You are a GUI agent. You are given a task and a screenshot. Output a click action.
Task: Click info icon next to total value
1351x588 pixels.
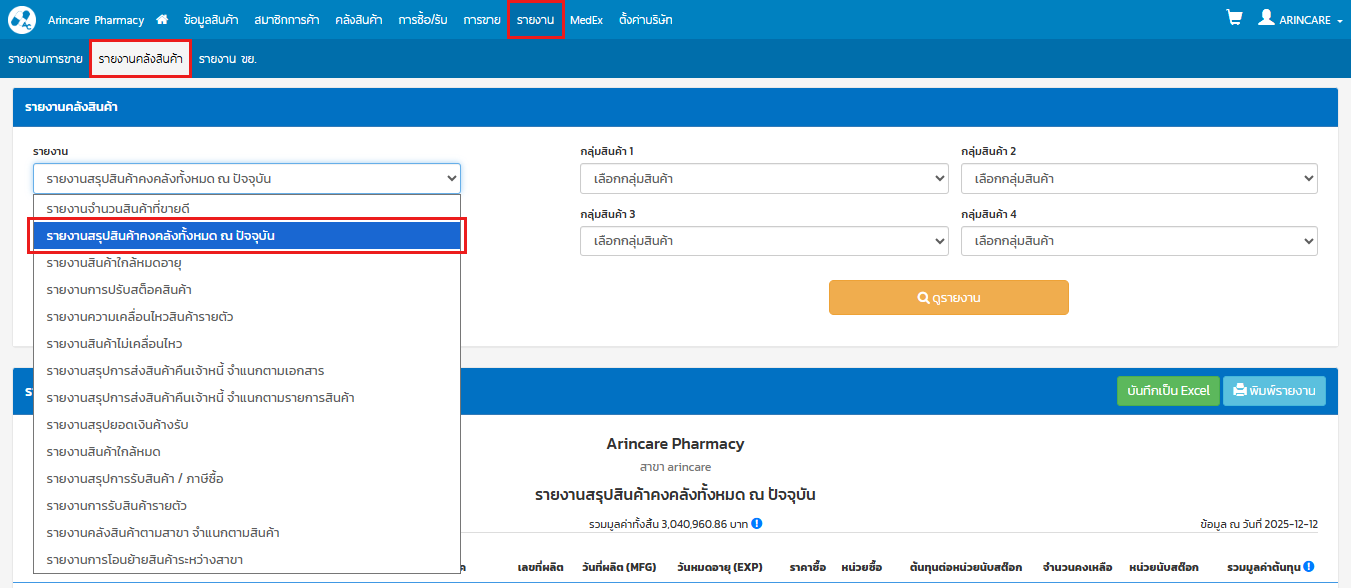757,523
